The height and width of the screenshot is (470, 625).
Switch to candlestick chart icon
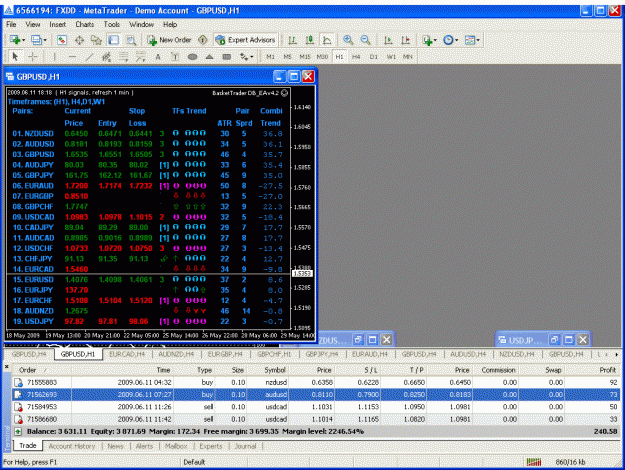click(x=310, y=40)
